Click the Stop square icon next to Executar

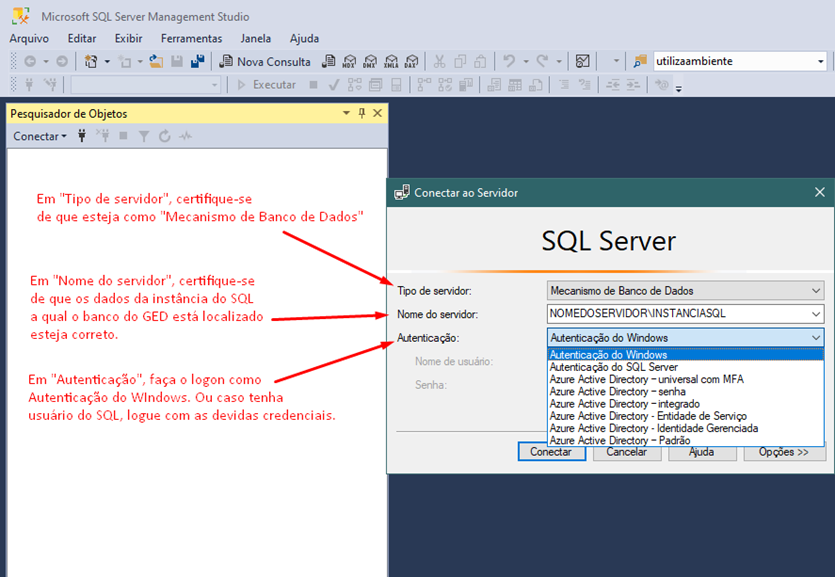314,85
